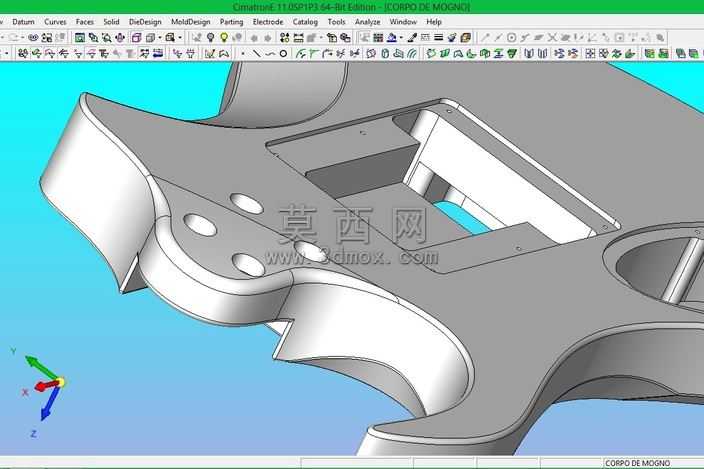Click the green cube solid tool icon
The image size is (704, 469).
[x=484, y=54]
